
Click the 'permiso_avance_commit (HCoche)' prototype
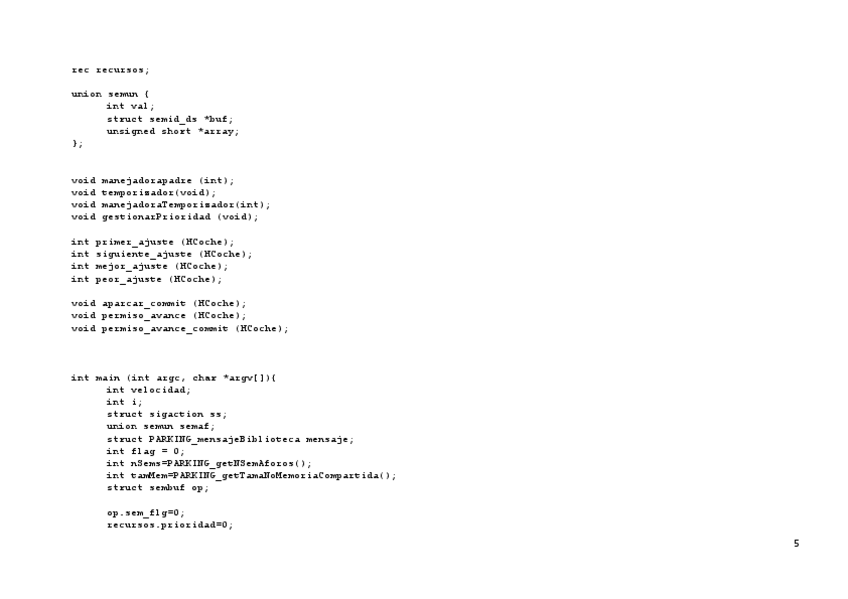coord(180,329)
